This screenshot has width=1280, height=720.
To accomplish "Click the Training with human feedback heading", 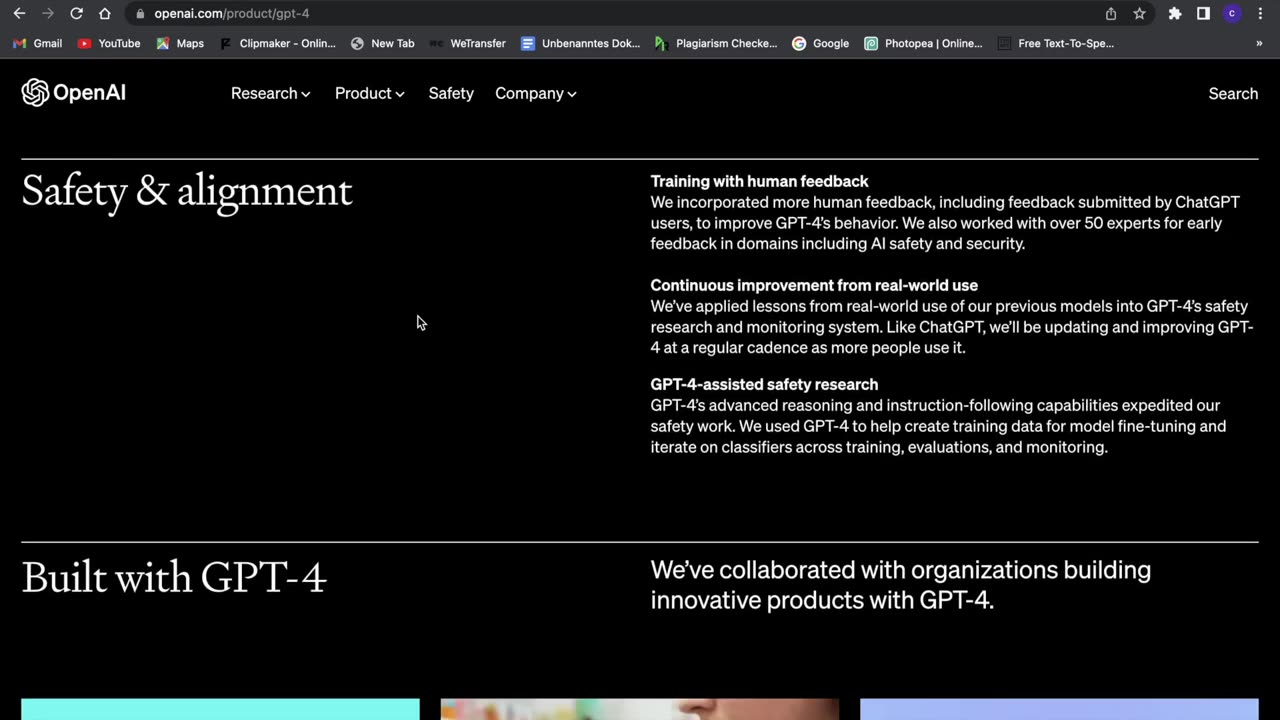I will [x=759, y=181].
